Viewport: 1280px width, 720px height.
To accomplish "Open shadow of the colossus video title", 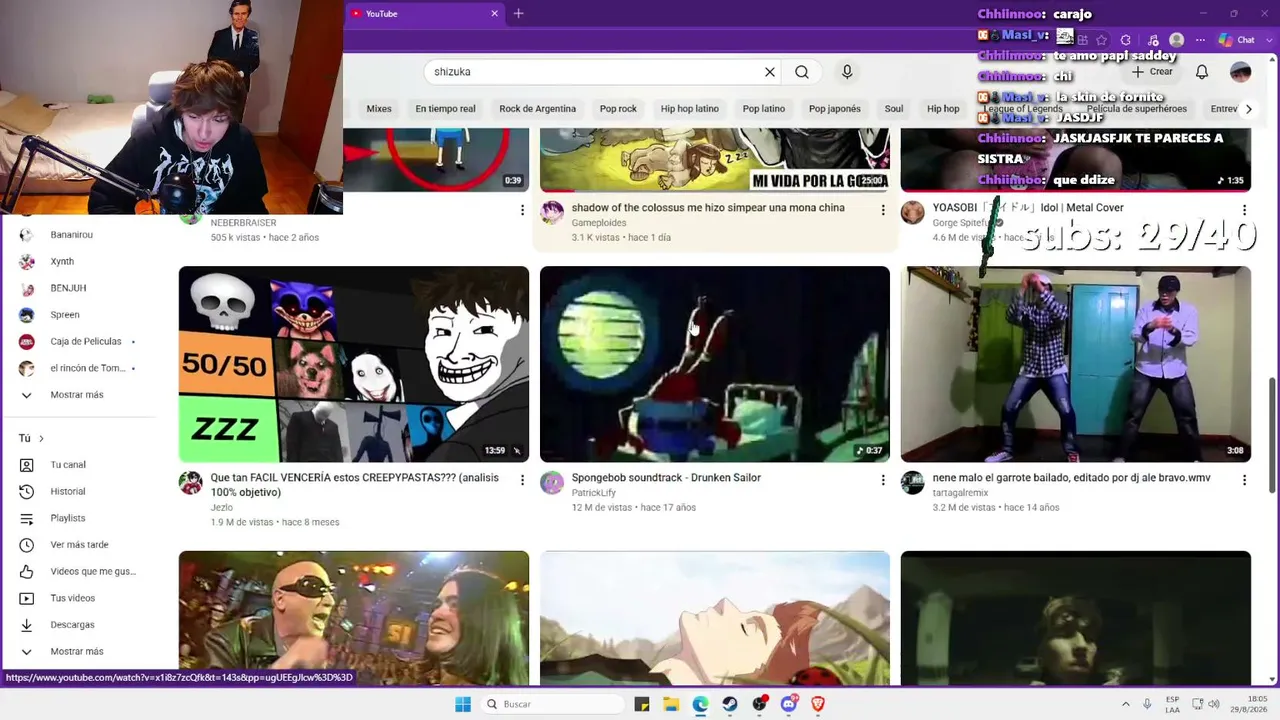I will pos(708,208).
